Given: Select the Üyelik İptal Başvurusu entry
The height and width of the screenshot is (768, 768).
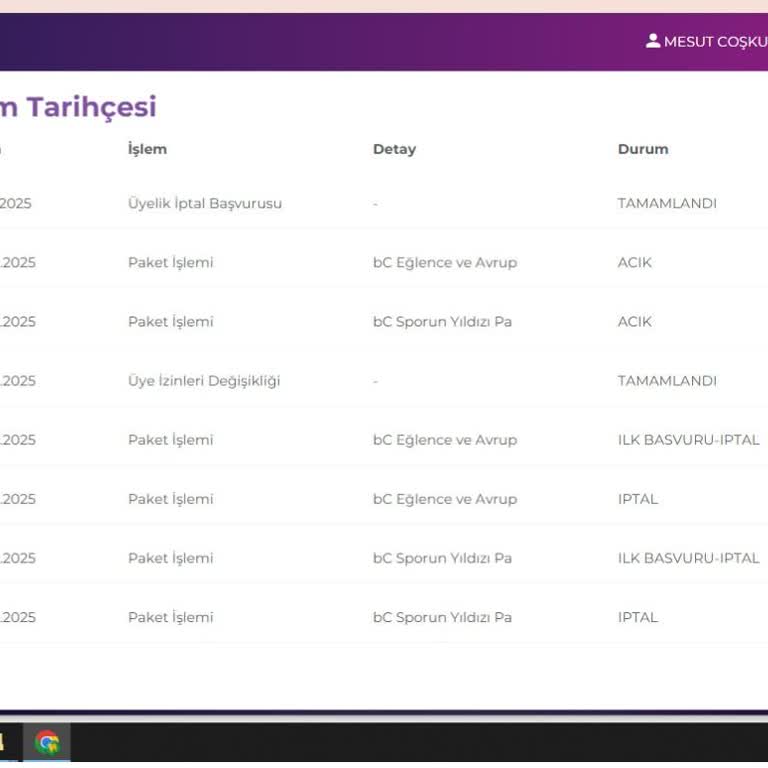Looking at the screenshot, I should coord(205,203).
